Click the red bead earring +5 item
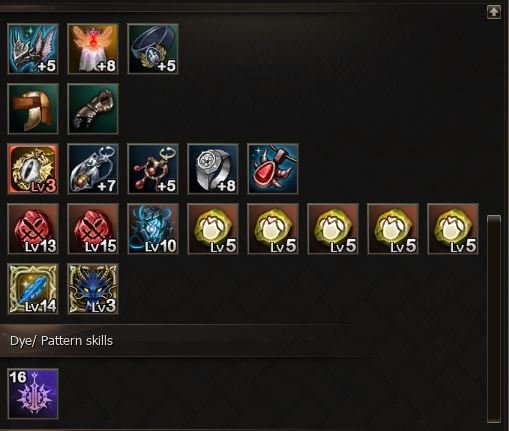 153,169
